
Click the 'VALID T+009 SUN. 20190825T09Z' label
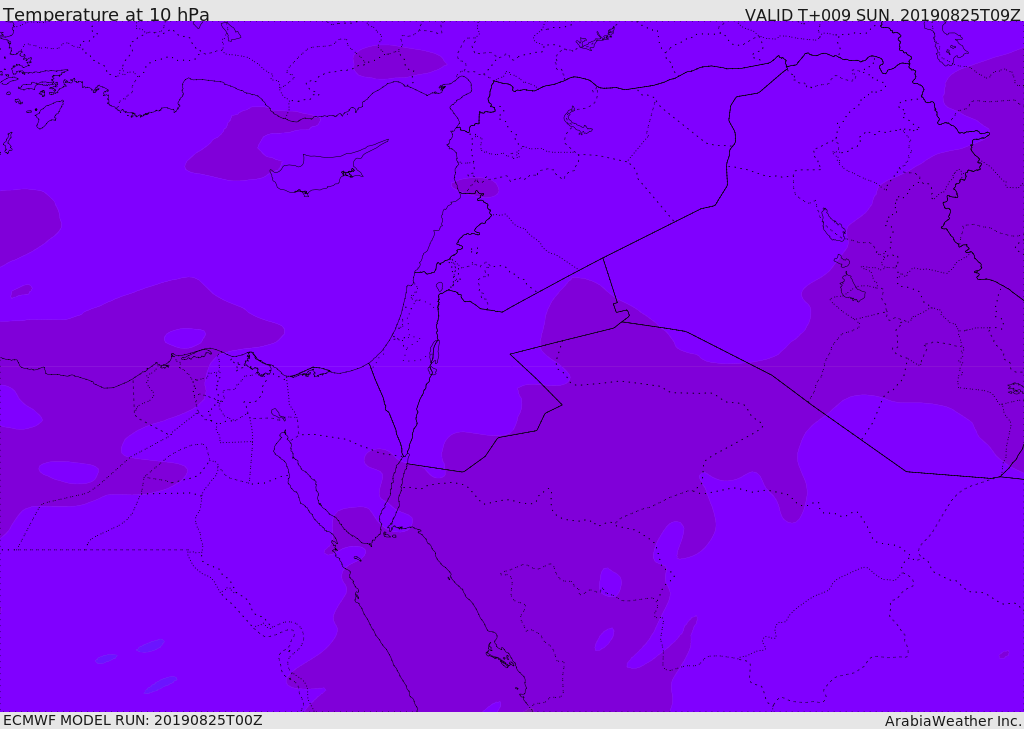coord(882,14)
